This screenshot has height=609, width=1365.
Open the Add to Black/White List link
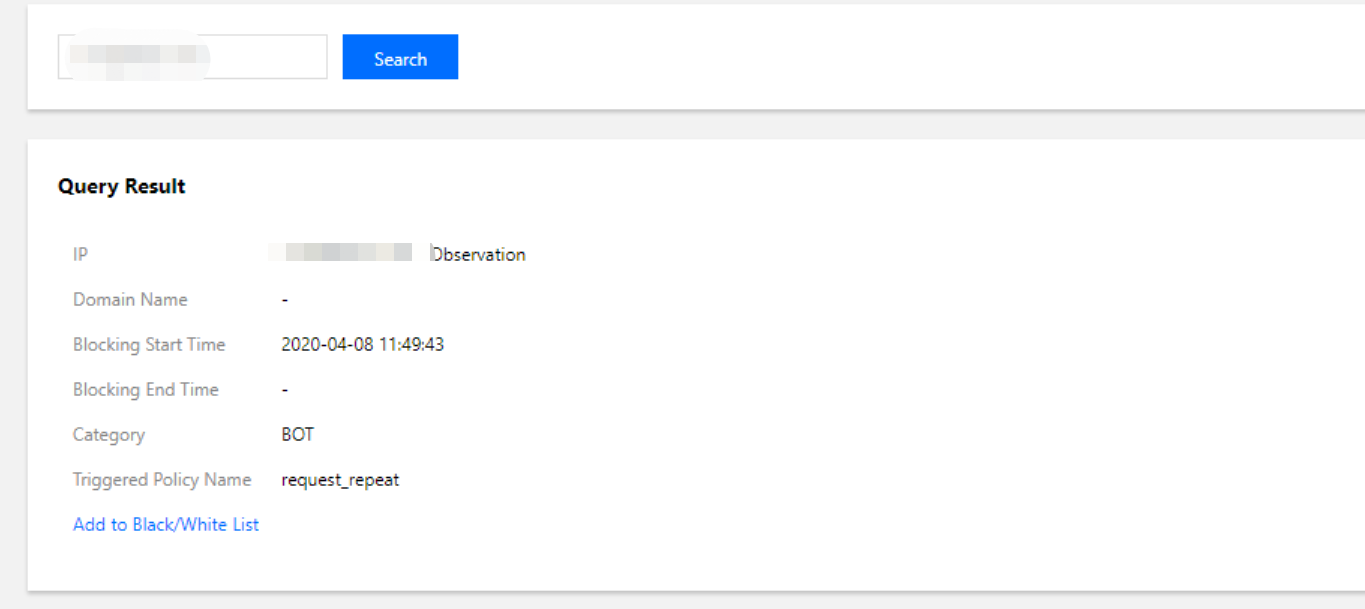tap(166, 524)
